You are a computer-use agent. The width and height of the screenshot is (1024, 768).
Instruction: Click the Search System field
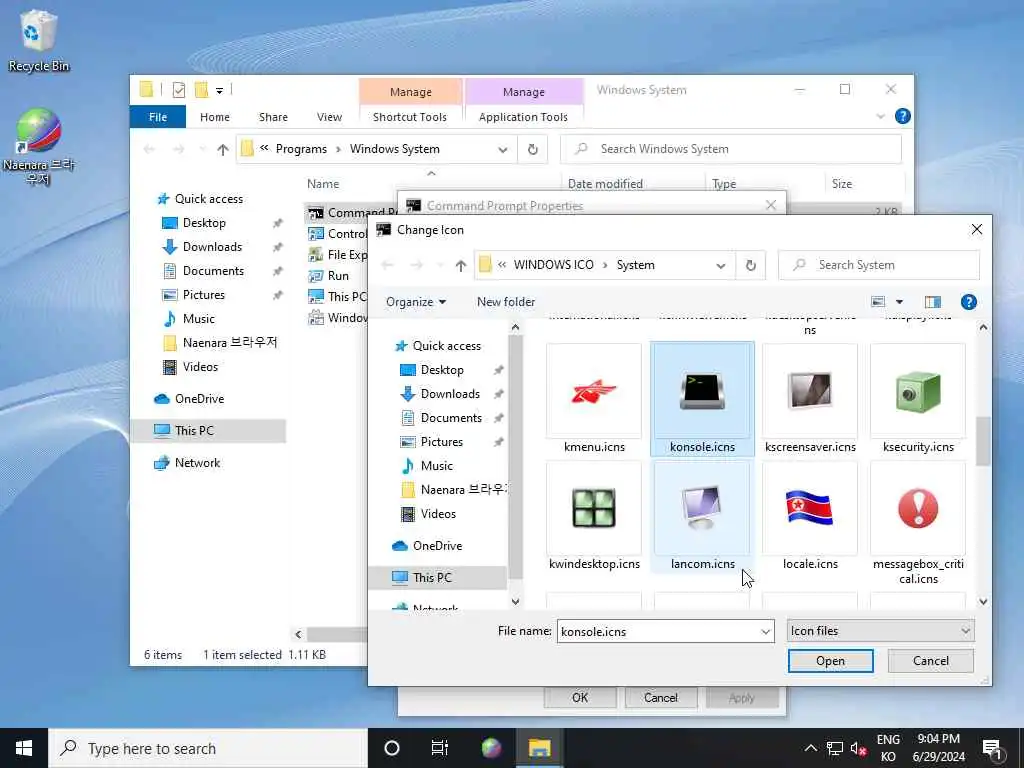click(878, 265)
